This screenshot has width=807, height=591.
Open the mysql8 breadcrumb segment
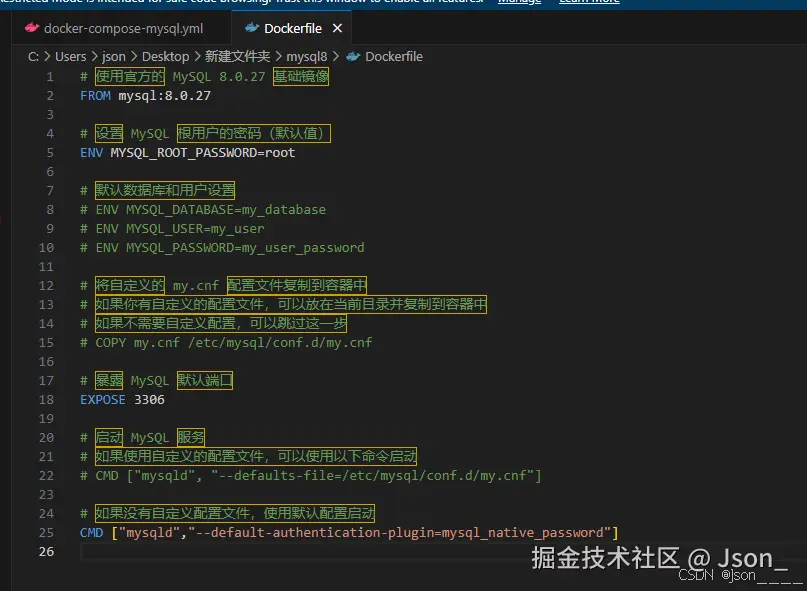(307, 57)
